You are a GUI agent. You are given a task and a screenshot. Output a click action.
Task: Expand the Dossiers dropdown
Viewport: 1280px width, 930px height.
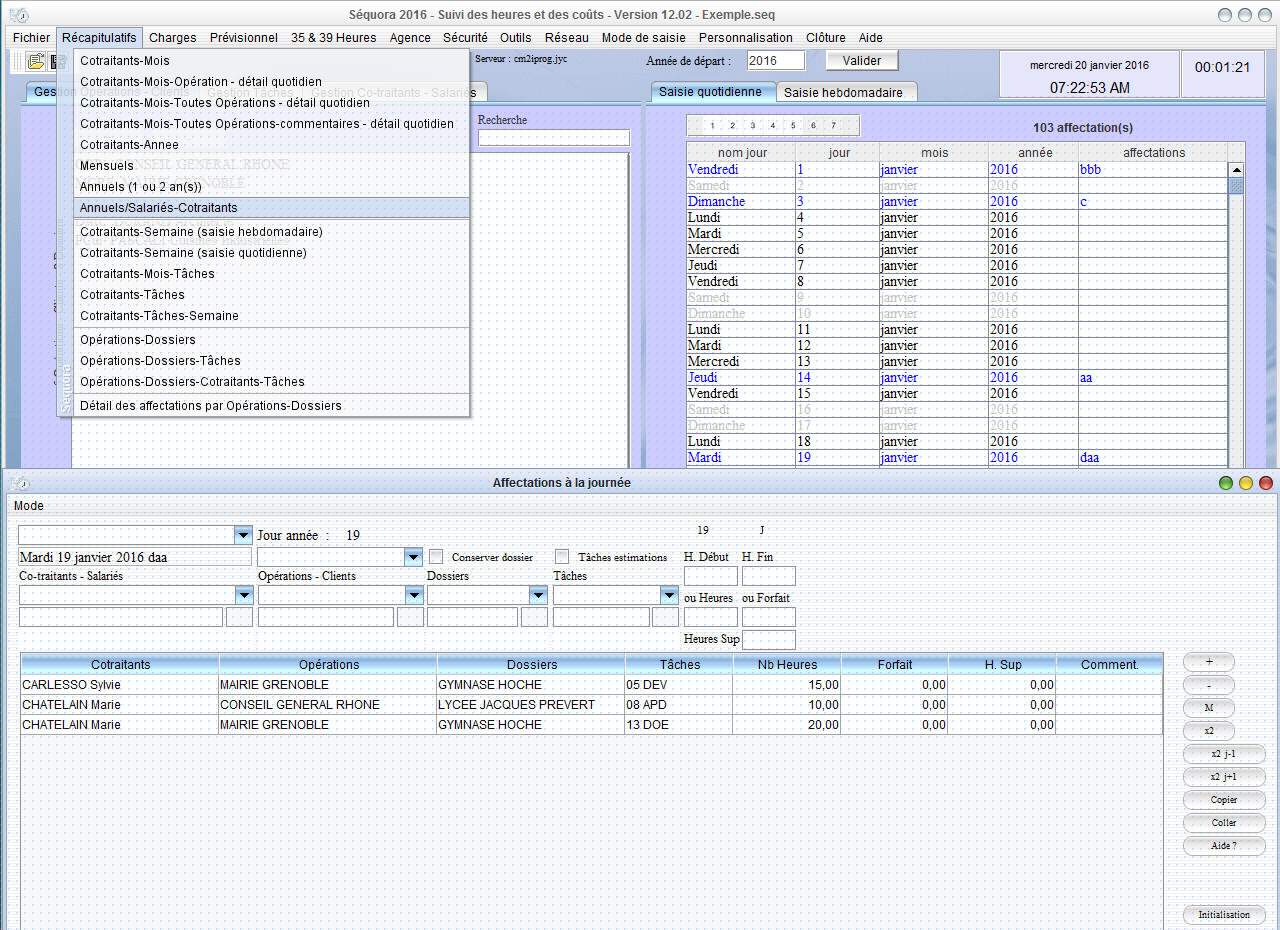pos(537,594)
